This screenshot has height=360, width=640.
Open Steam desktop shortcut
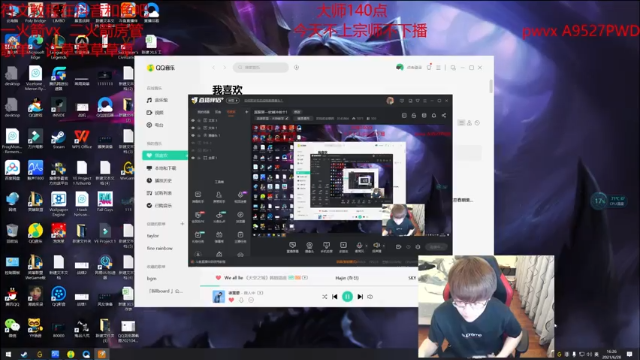58,139
